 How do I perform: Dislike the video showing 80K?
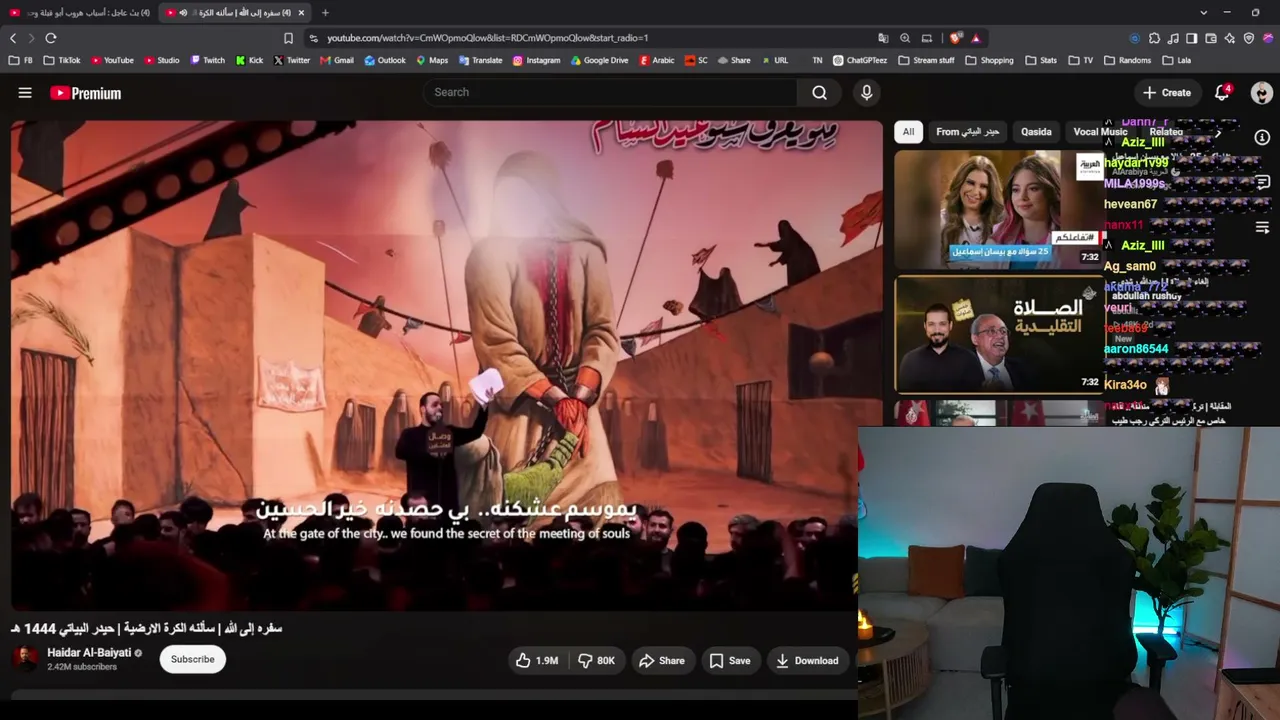[596, 660]
